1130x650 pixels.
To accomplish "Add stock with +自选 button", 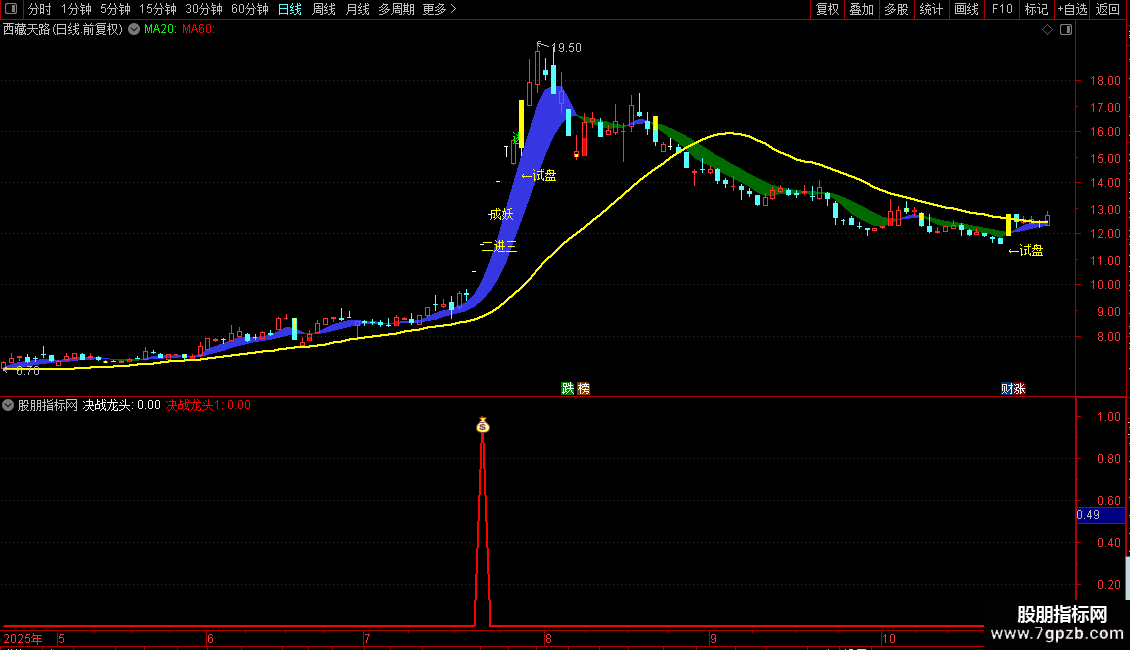I will click(x=1072, y=9).
